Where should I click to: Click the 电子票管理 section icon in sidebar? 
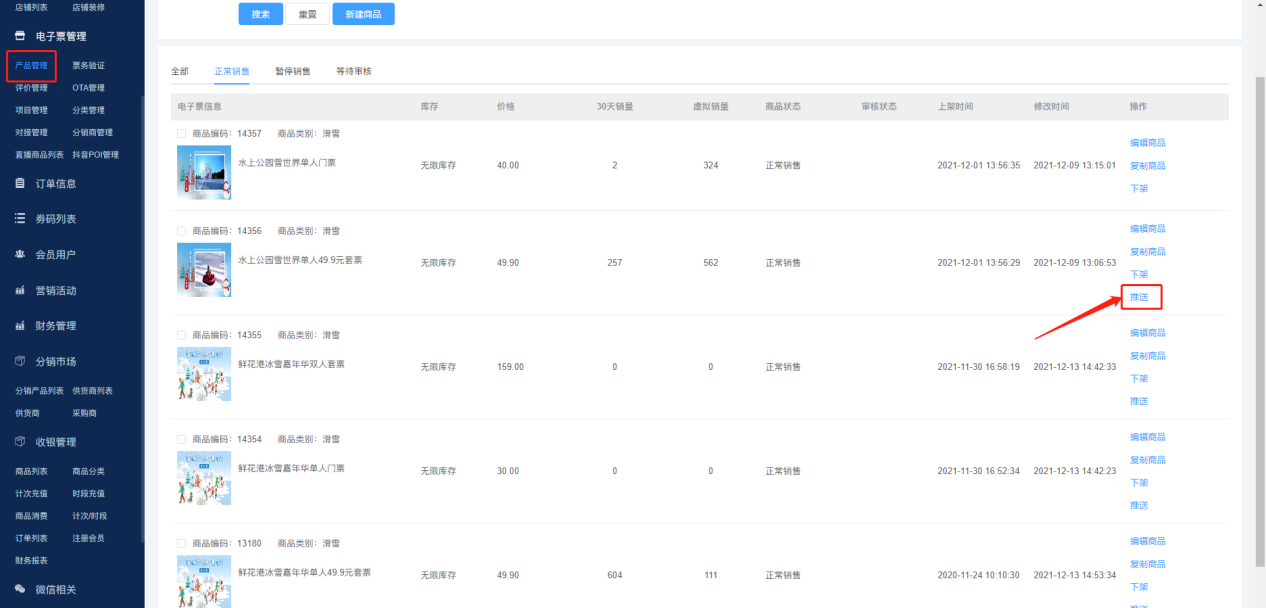pyautogui.click(x=20, y=36)
